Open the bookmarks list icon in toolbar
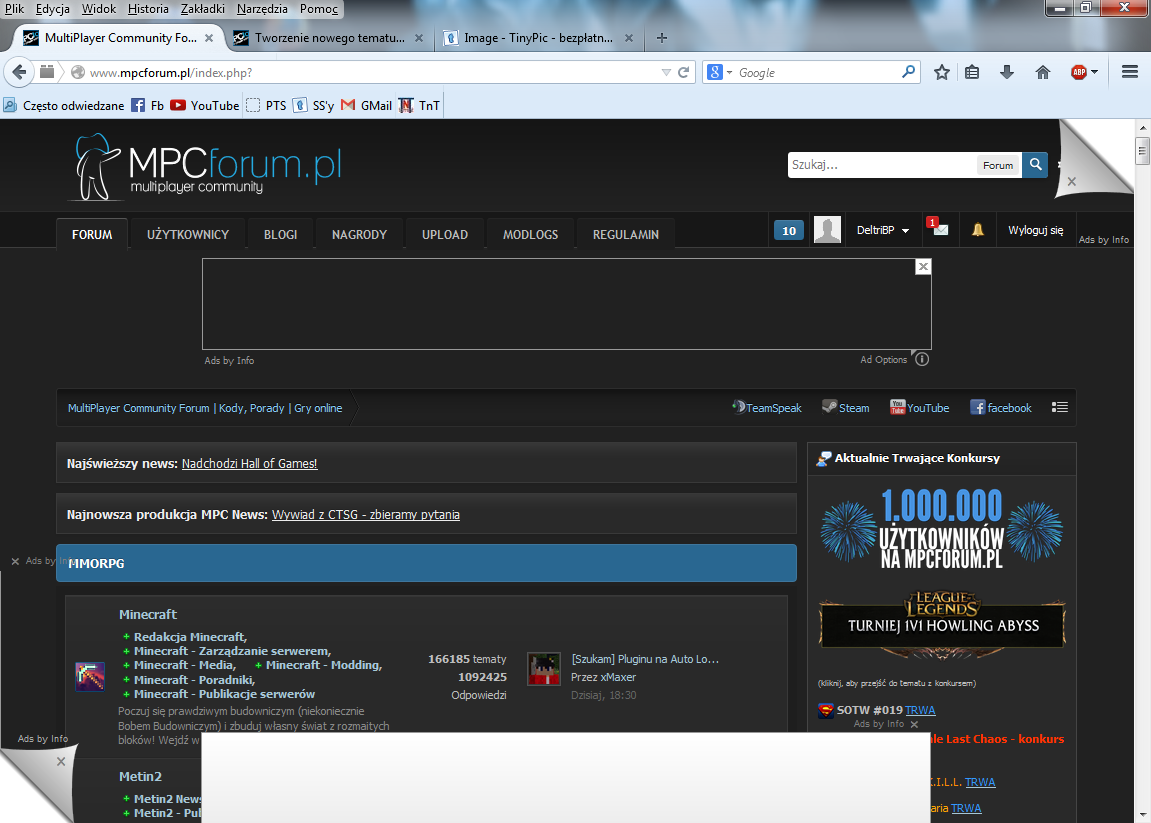 tap(972, 72)
